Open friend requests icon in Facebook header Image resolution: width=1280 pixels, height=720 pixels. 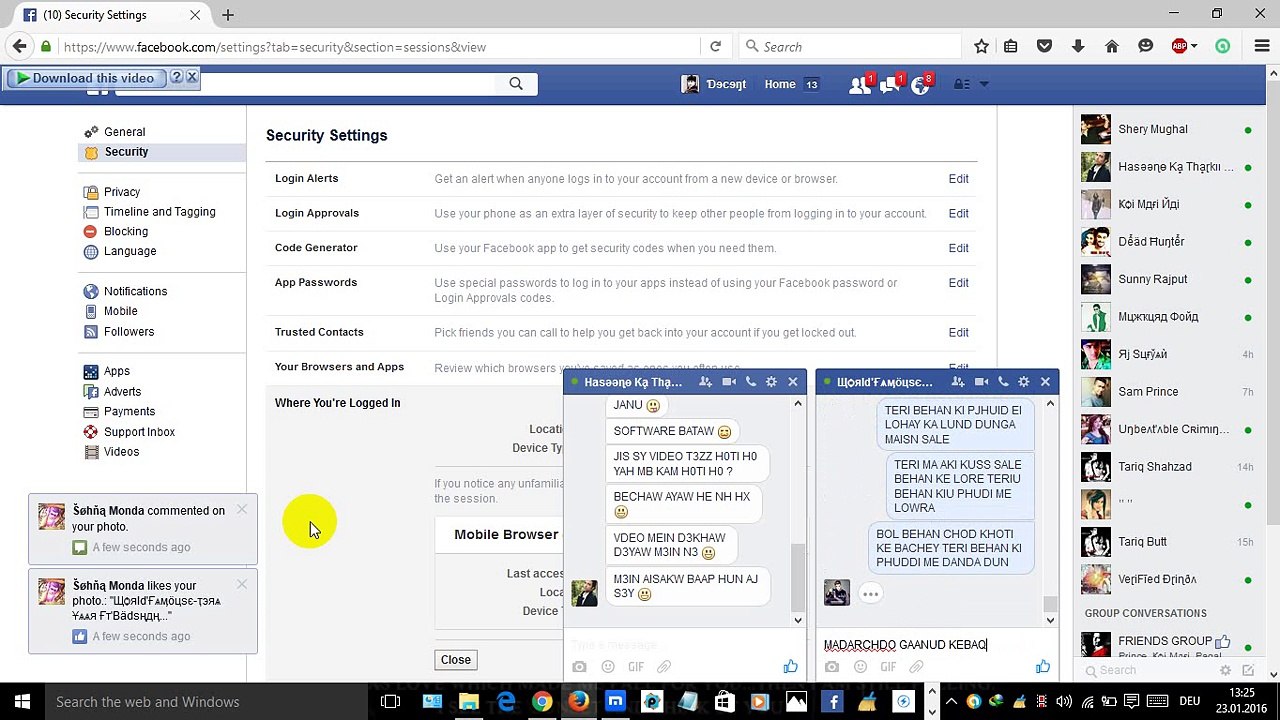(859, 85)
